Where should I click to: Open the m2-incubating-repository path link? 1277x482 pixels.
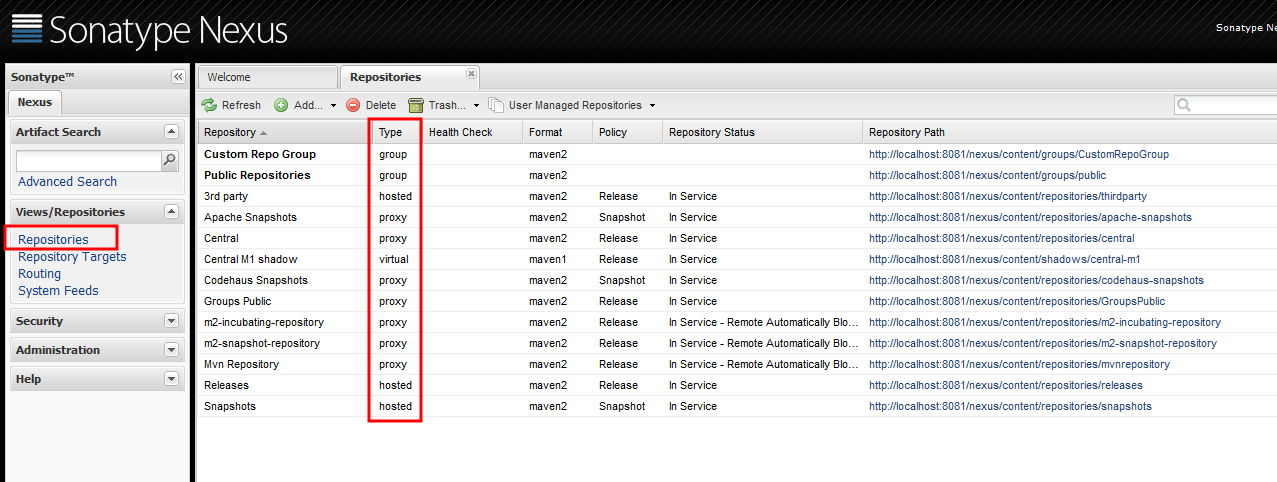point(1045,322)
